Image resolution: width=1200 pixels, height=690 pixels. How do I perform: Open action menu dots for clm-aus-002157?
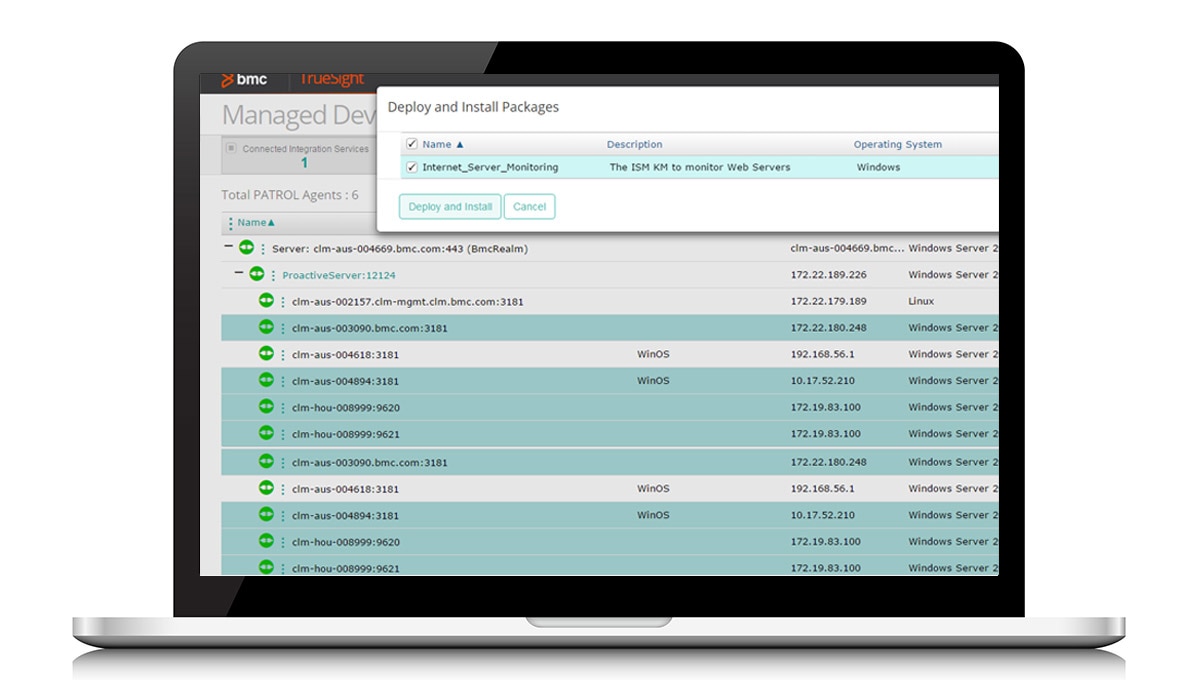click(x=283, y=302)
